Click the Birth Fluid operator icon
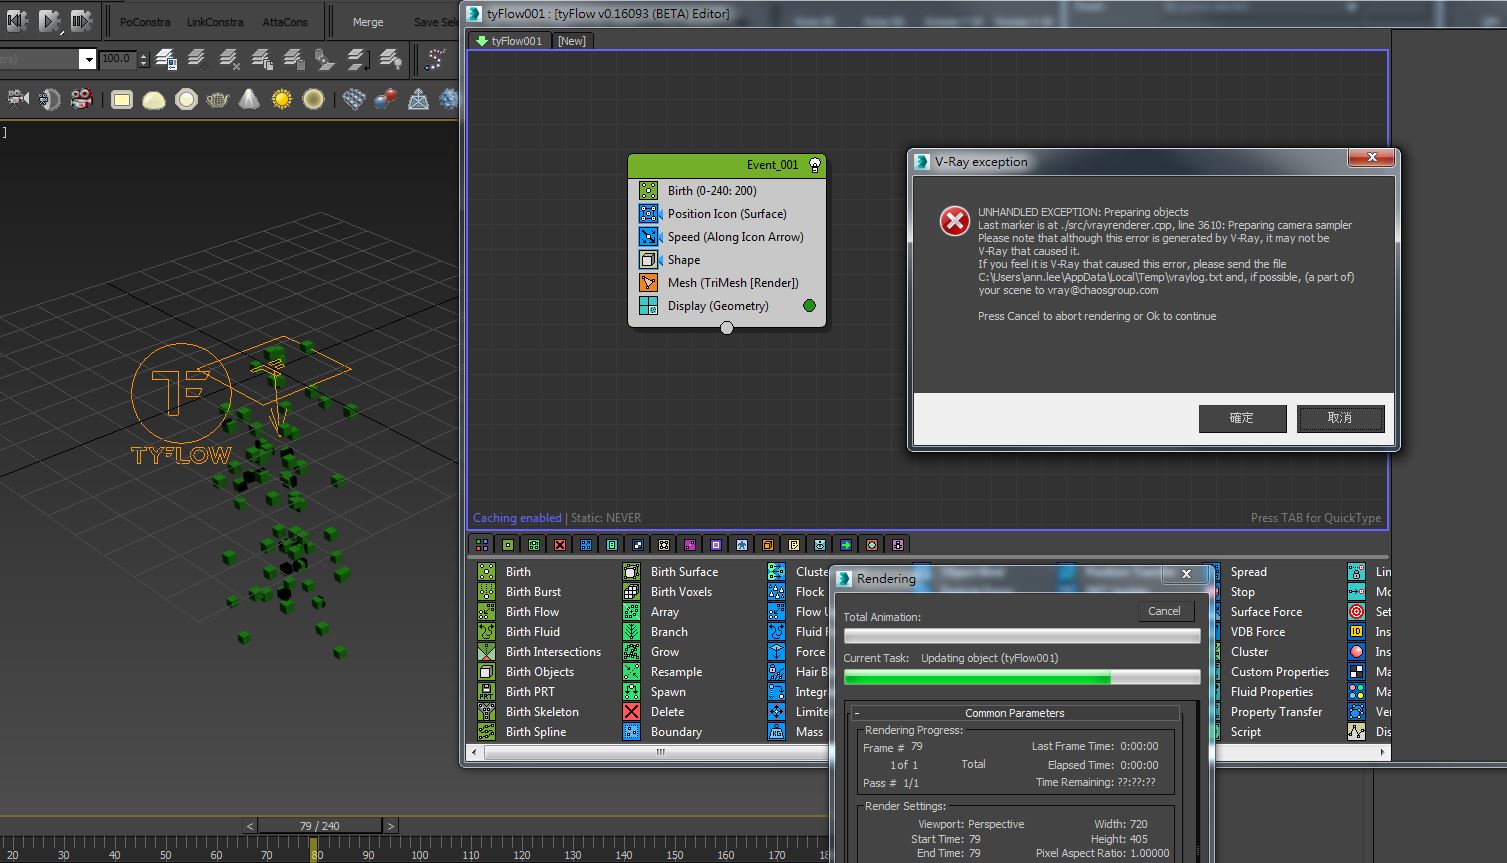Viewport: 1507px width, 863px height. pos(486,632)
